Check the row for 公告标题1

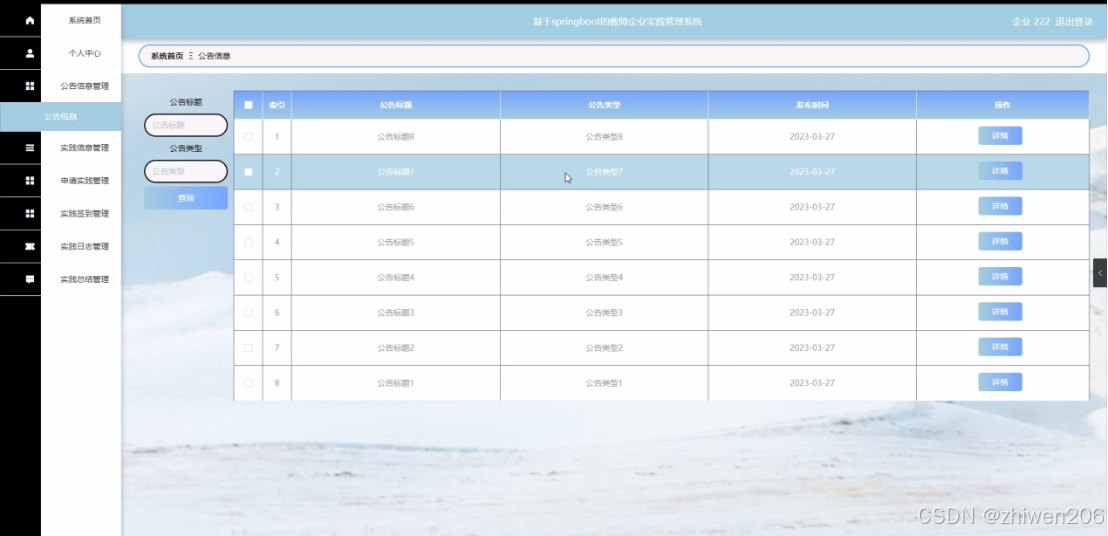point(248,383)
